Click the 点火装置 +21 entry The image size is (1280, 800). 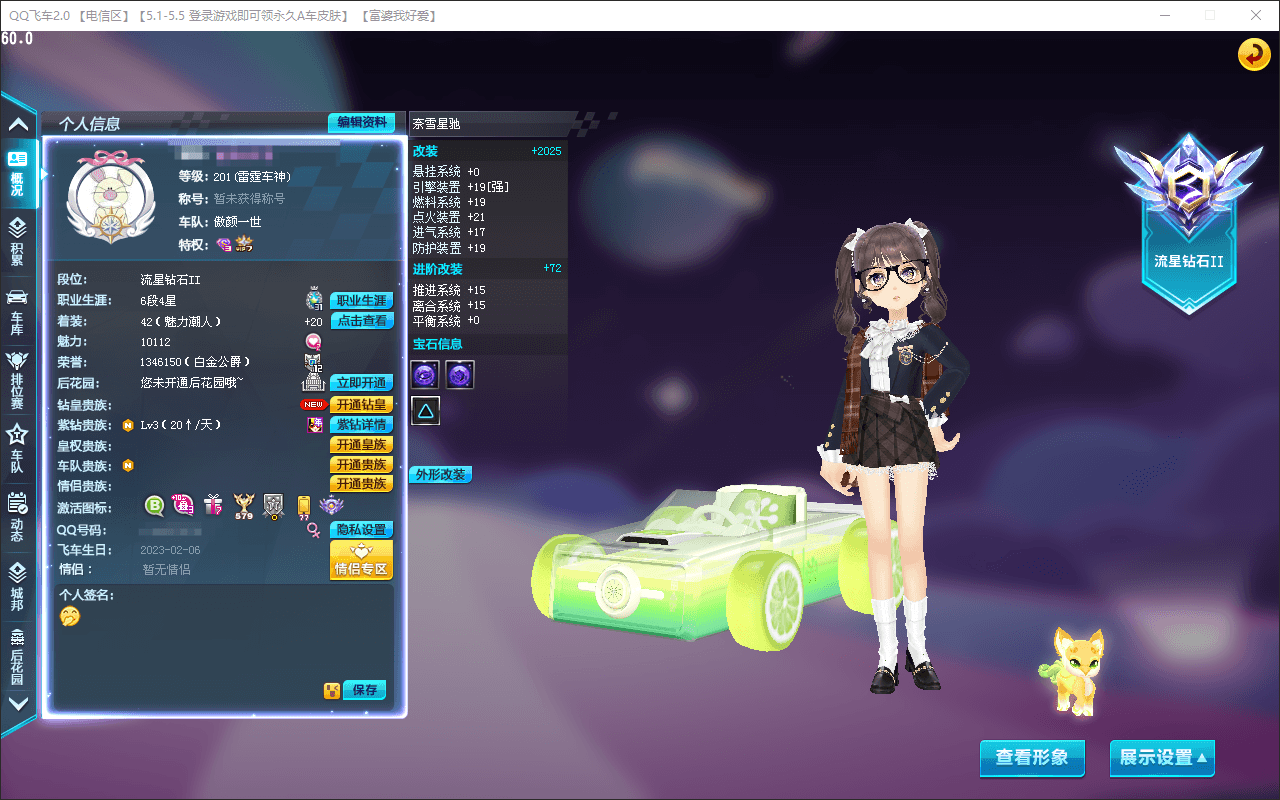449,217
